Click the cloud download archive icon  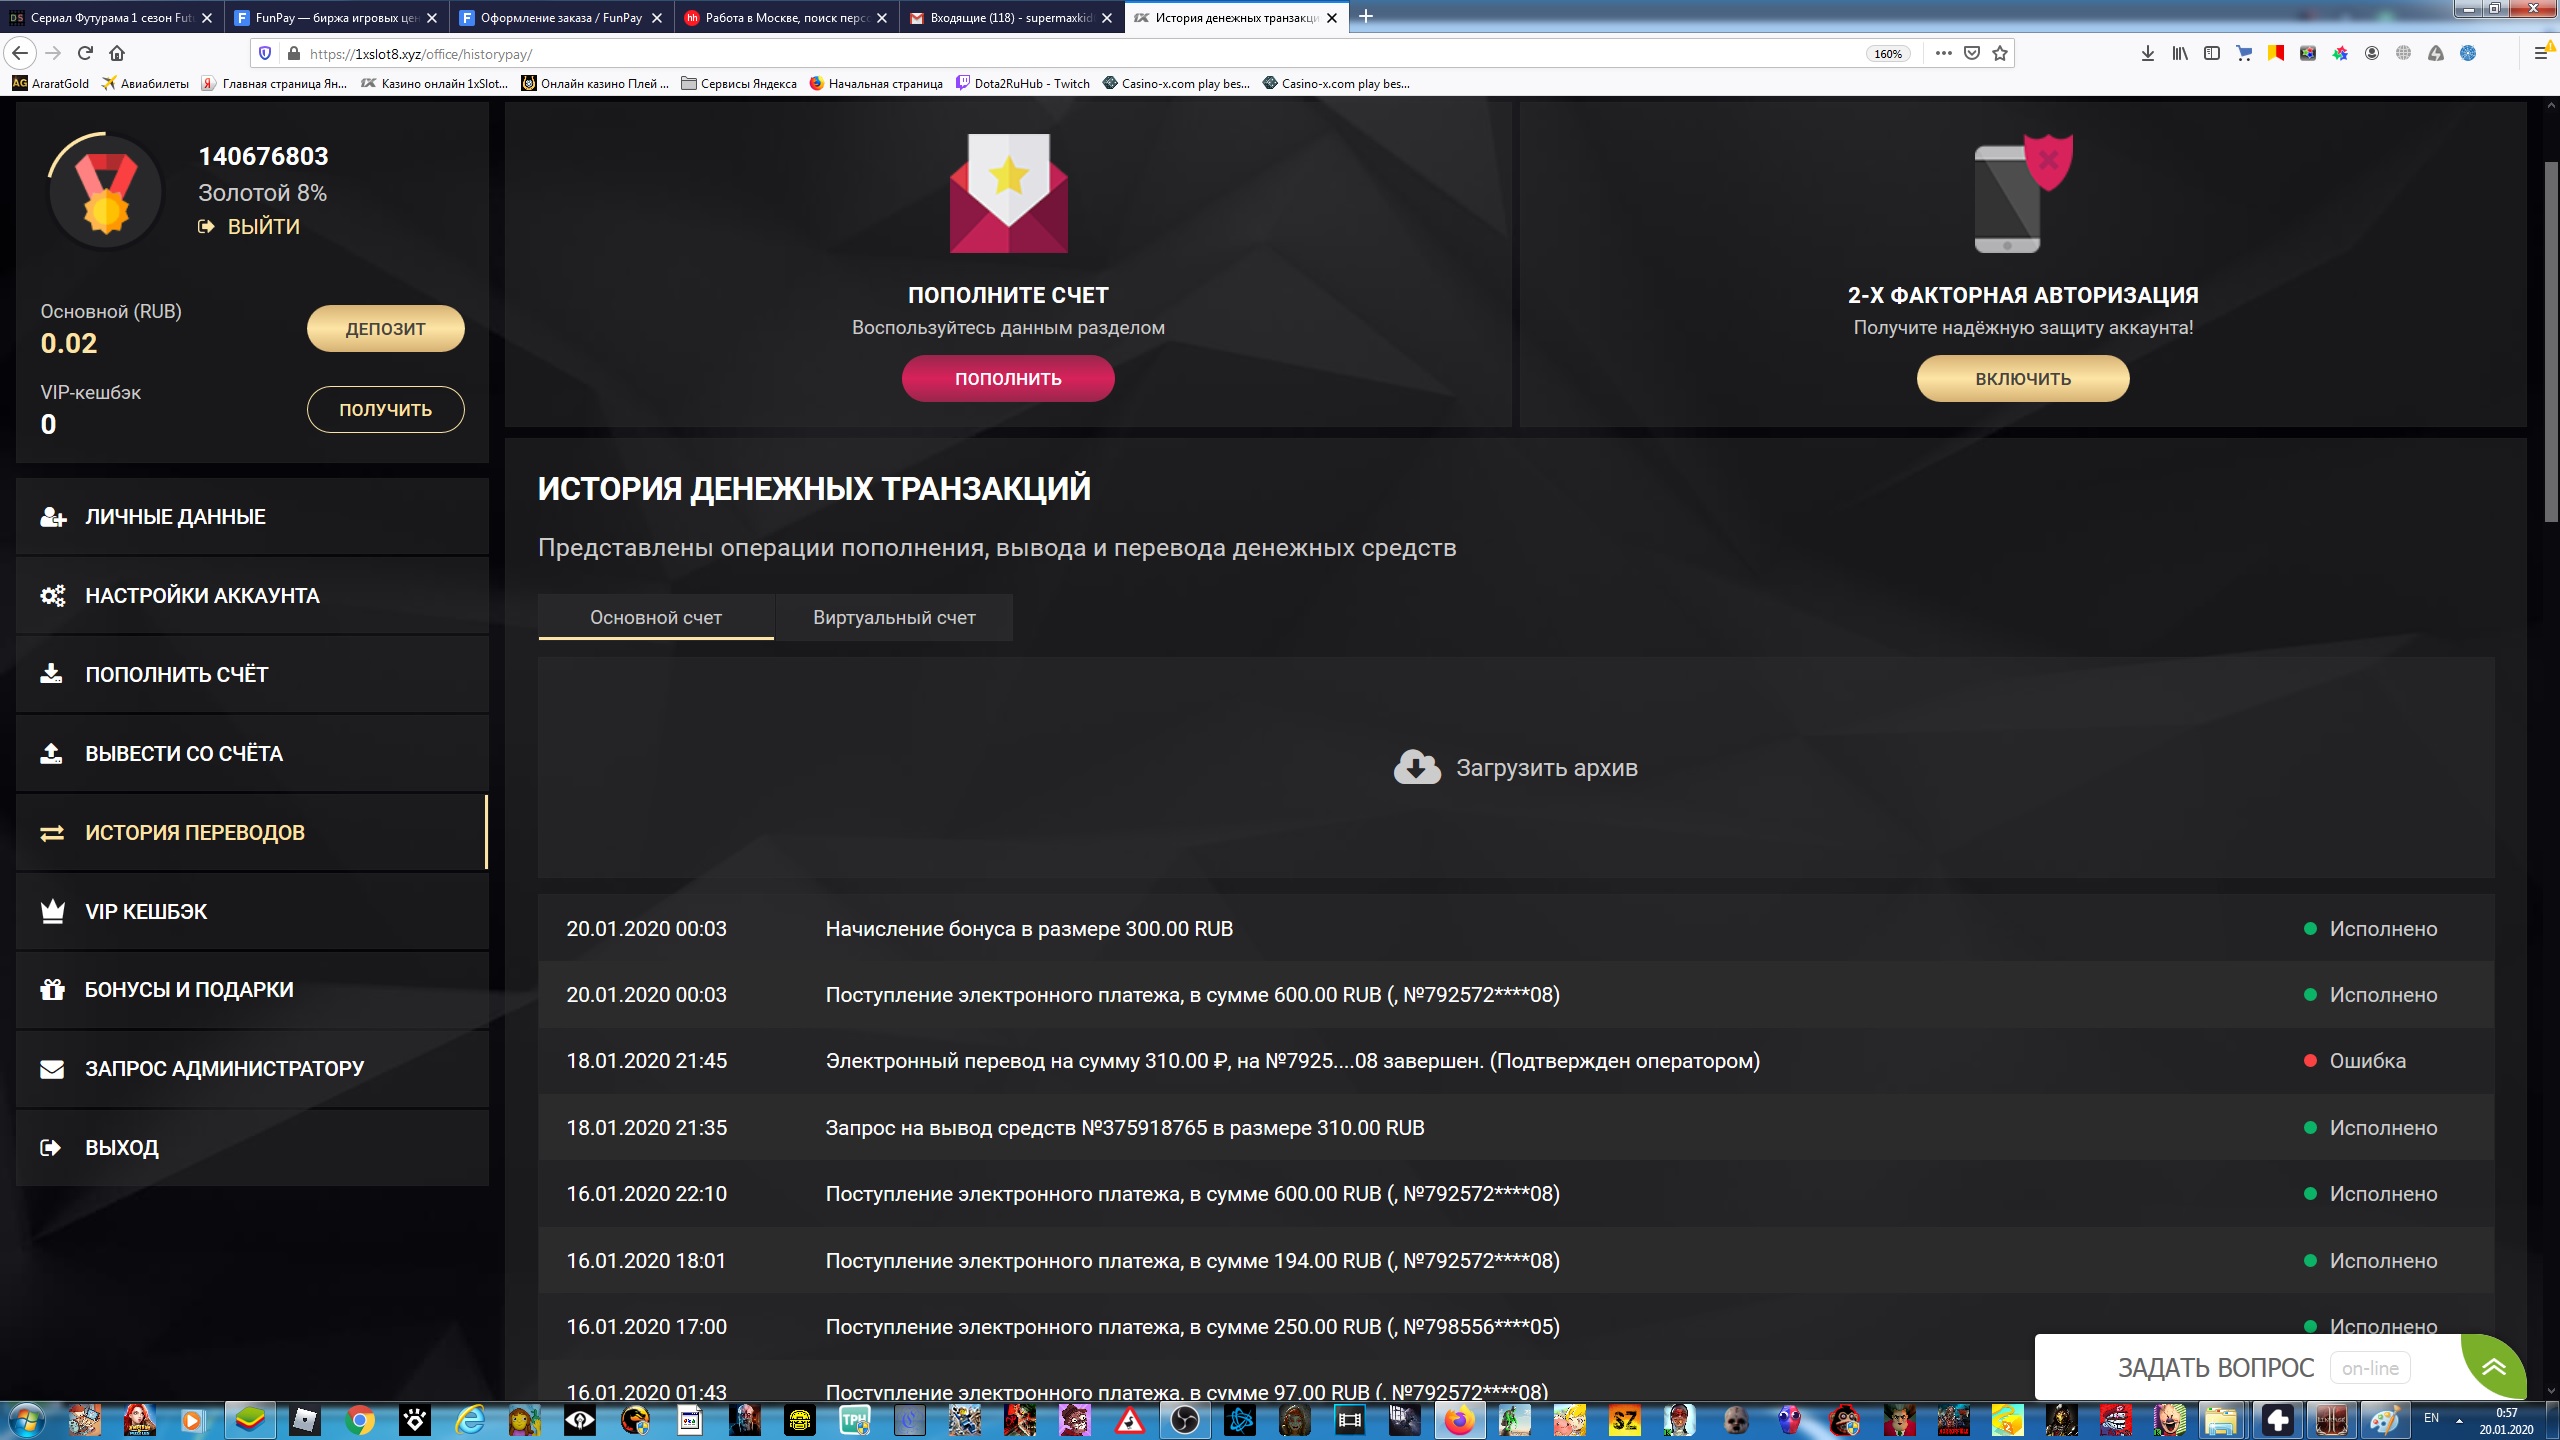(x=1416, y=768)
